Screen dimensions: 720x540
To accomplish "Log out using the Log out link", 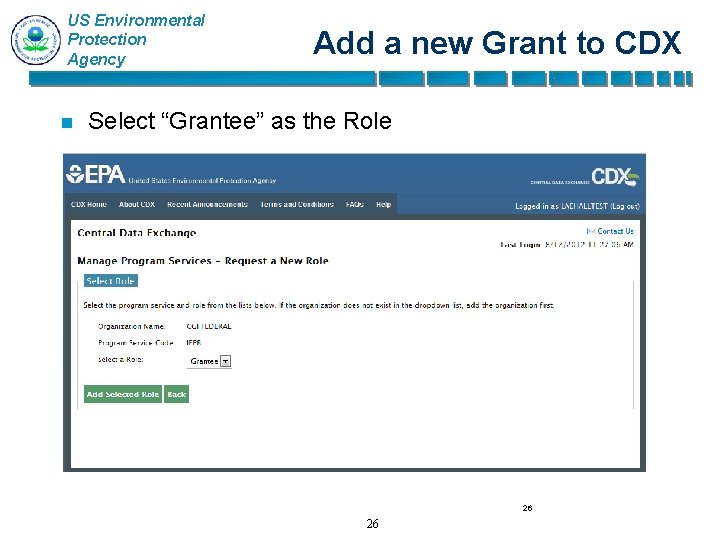I will coord(625,206).
